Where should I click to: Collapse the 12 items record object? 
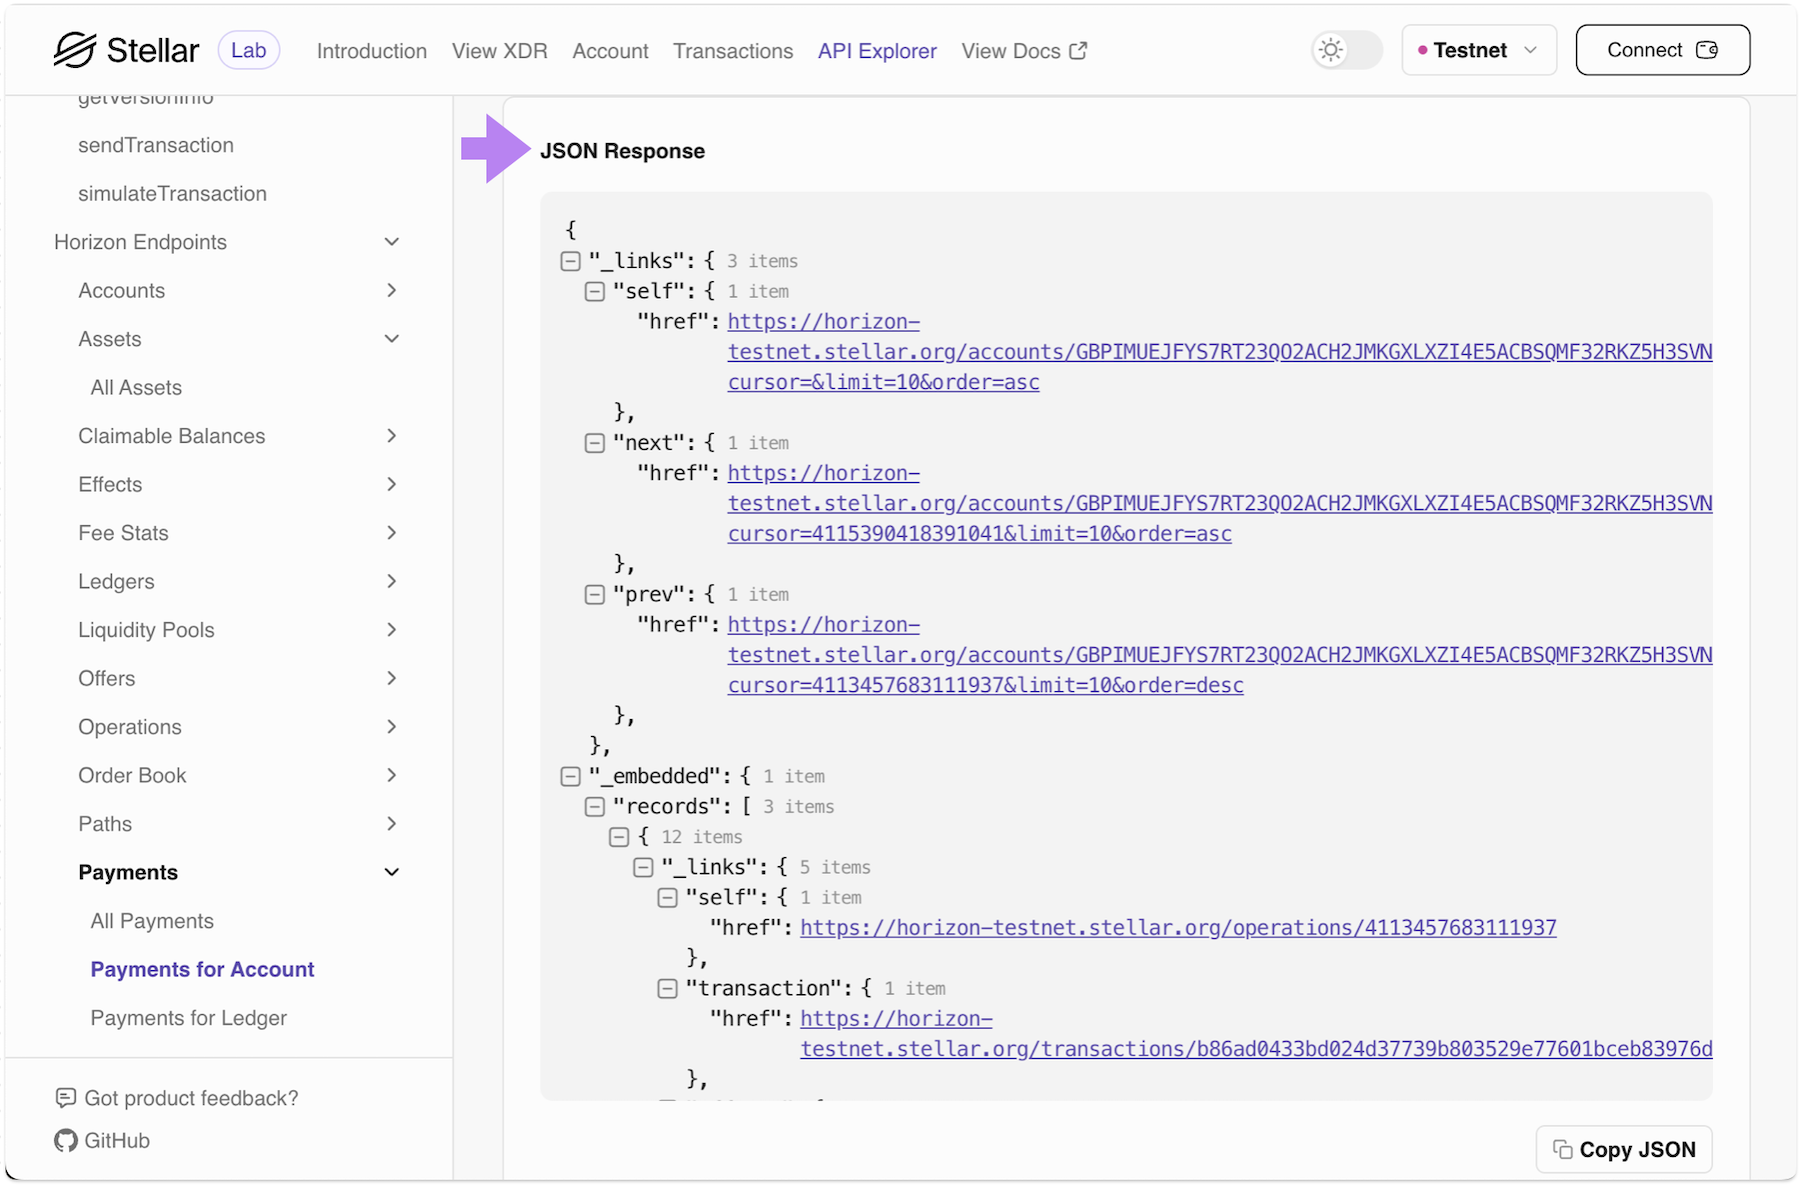click(619, 837)
